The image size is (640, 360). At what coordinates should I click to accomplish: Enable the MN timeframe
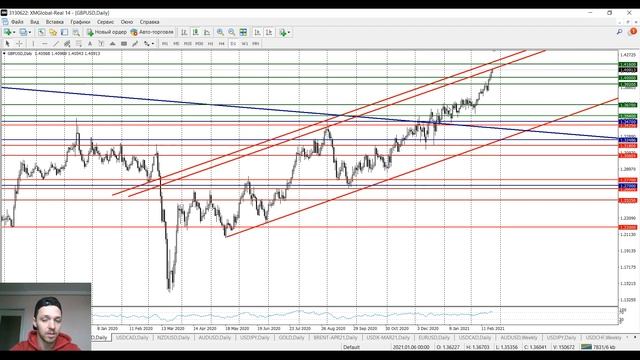pos(256,44)
